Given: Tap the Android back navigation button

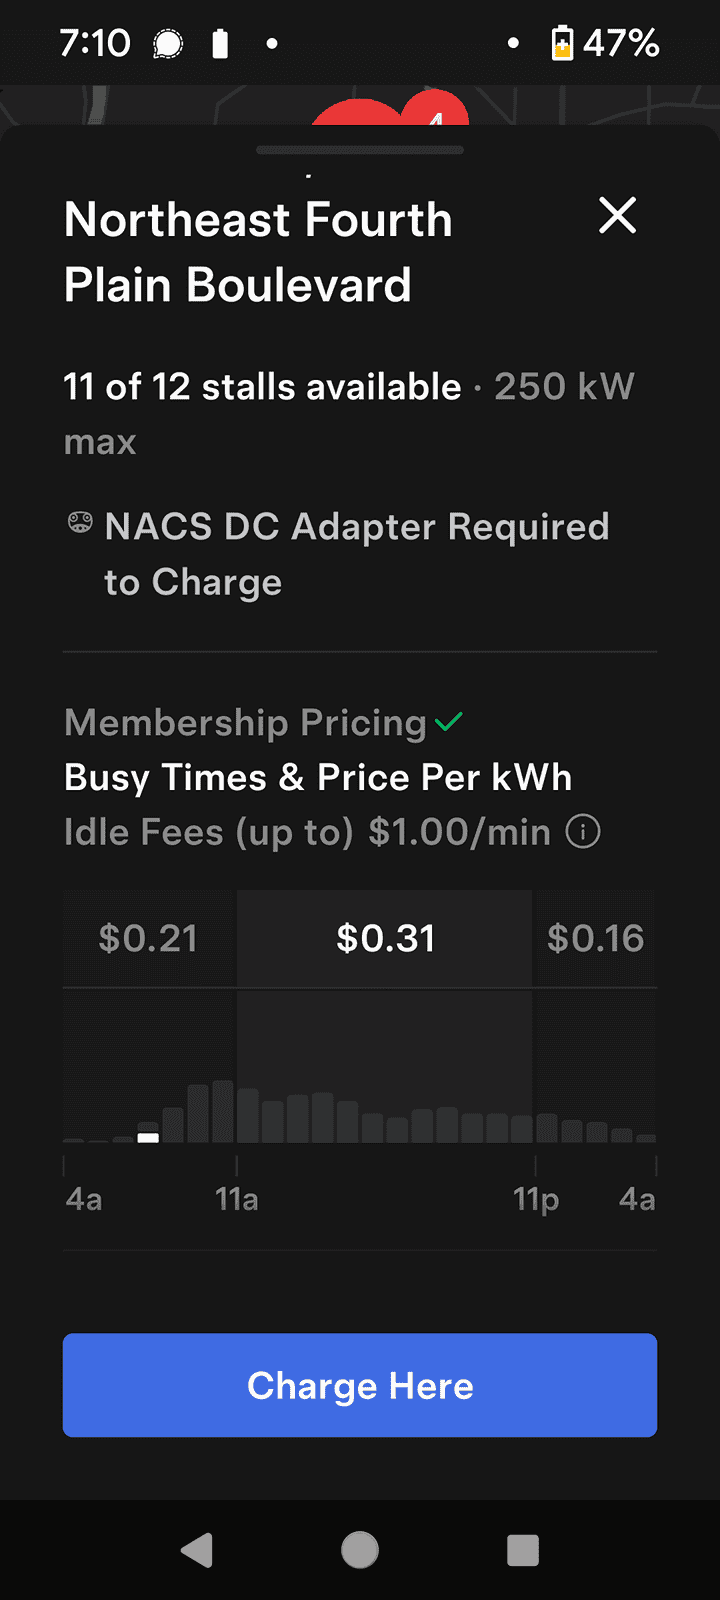Looking at the screenshot, I should click(x=197, y=1550).
